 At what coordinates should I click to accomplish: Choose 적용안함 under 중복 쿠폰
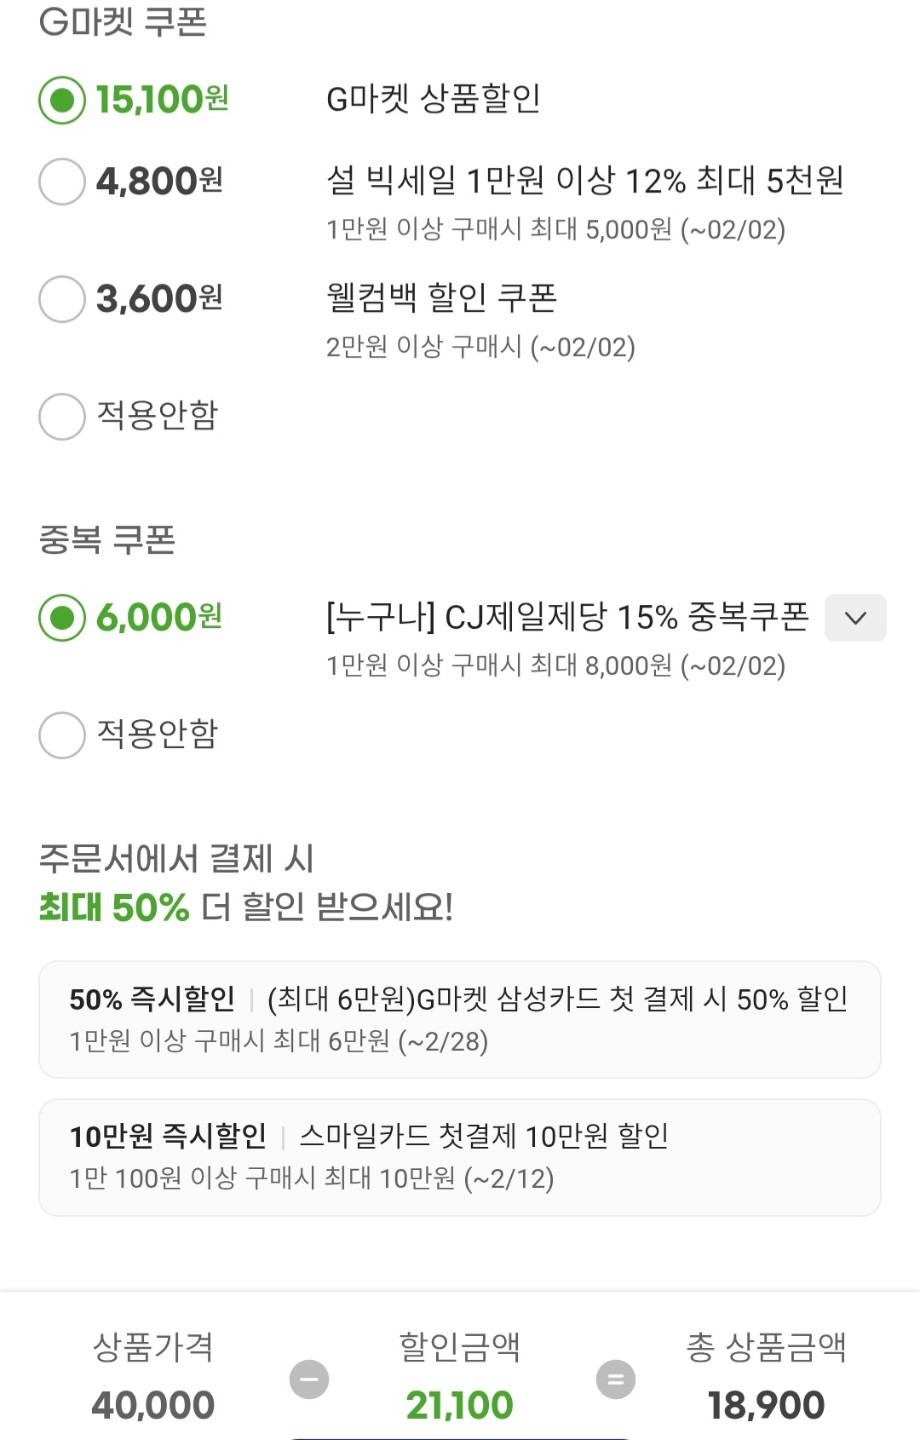coord(62,735)
